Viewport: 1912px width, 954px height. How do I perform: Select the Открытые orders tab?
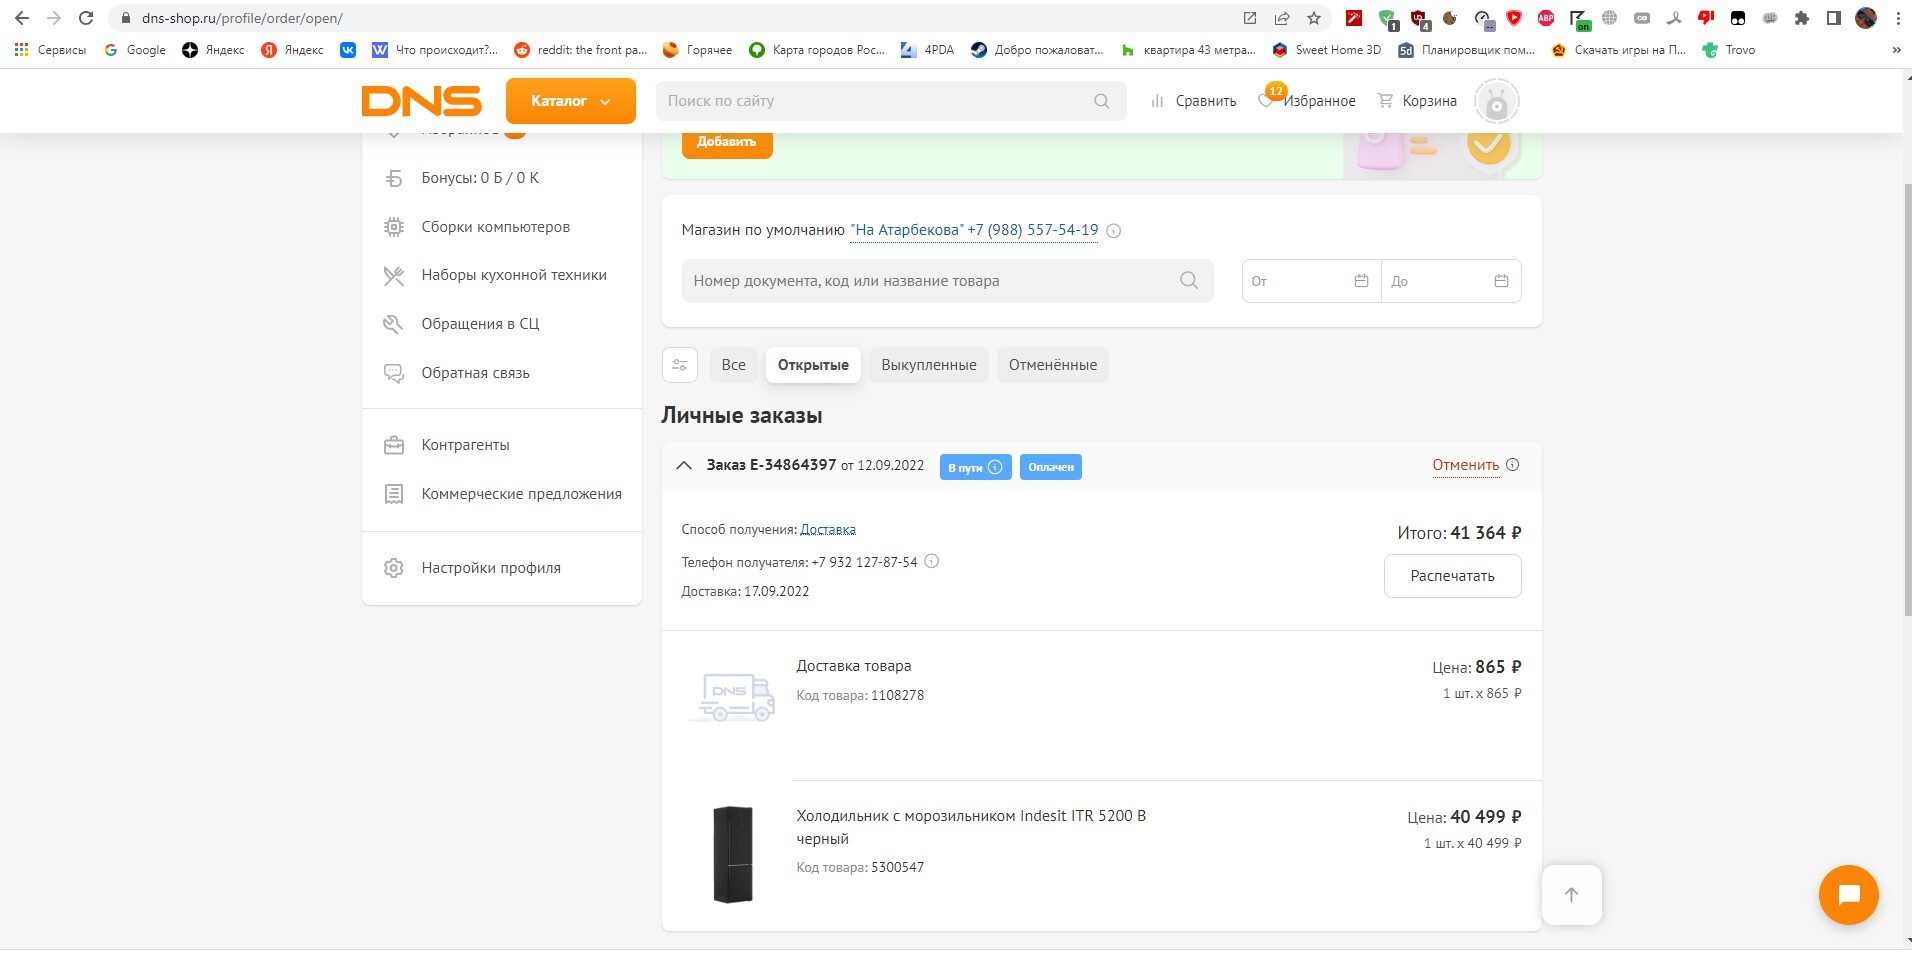[x=813, y=365]
